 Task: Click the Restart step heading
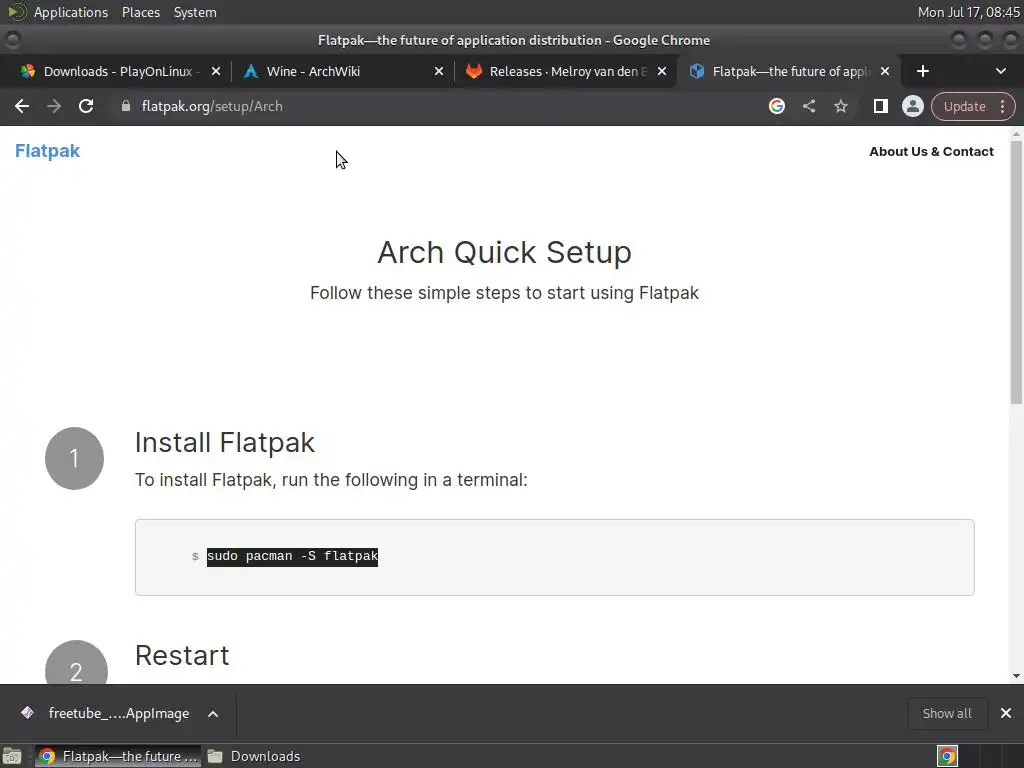pos(182,656)
